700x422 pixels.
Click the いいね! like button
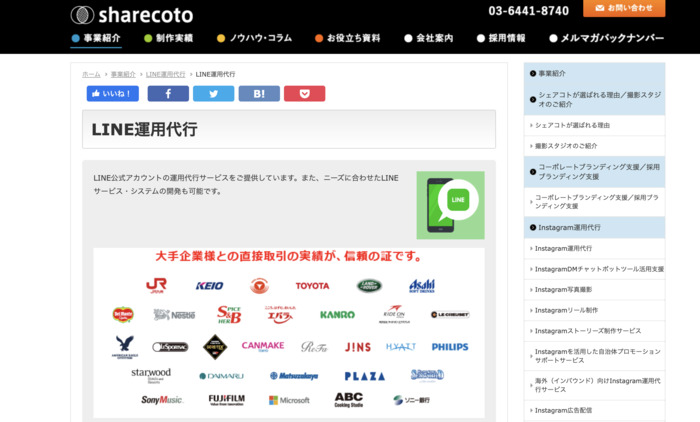112,94
